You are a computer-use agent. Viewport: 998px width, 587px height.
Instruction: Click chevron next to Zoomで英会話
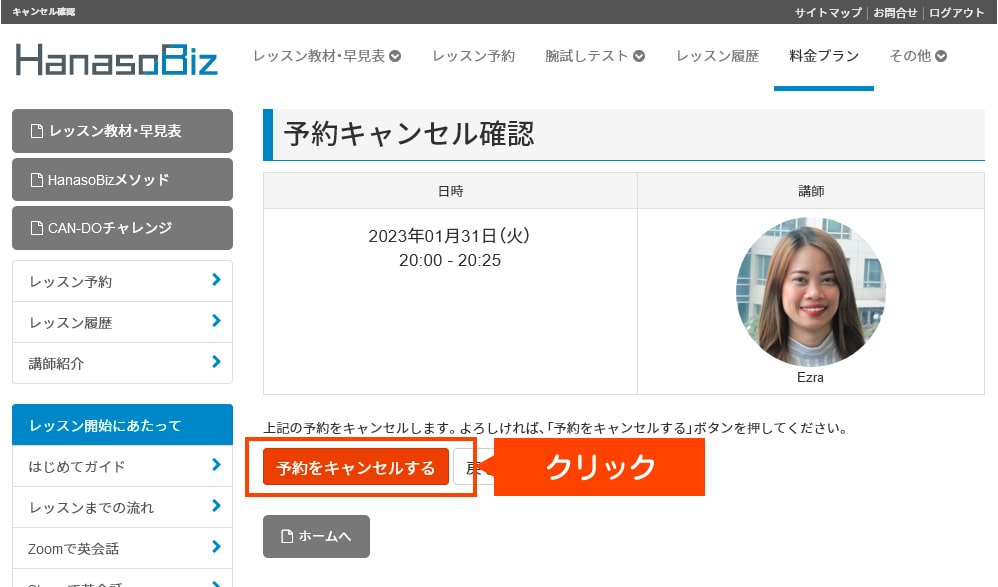tap(216, 546)
